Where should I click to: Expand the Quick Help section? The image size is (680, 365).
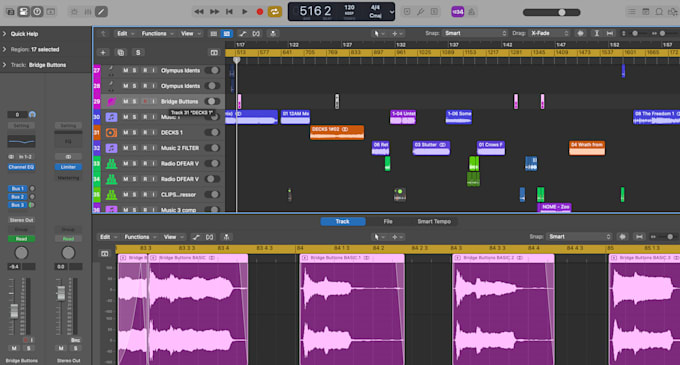(x=4, y=34)
